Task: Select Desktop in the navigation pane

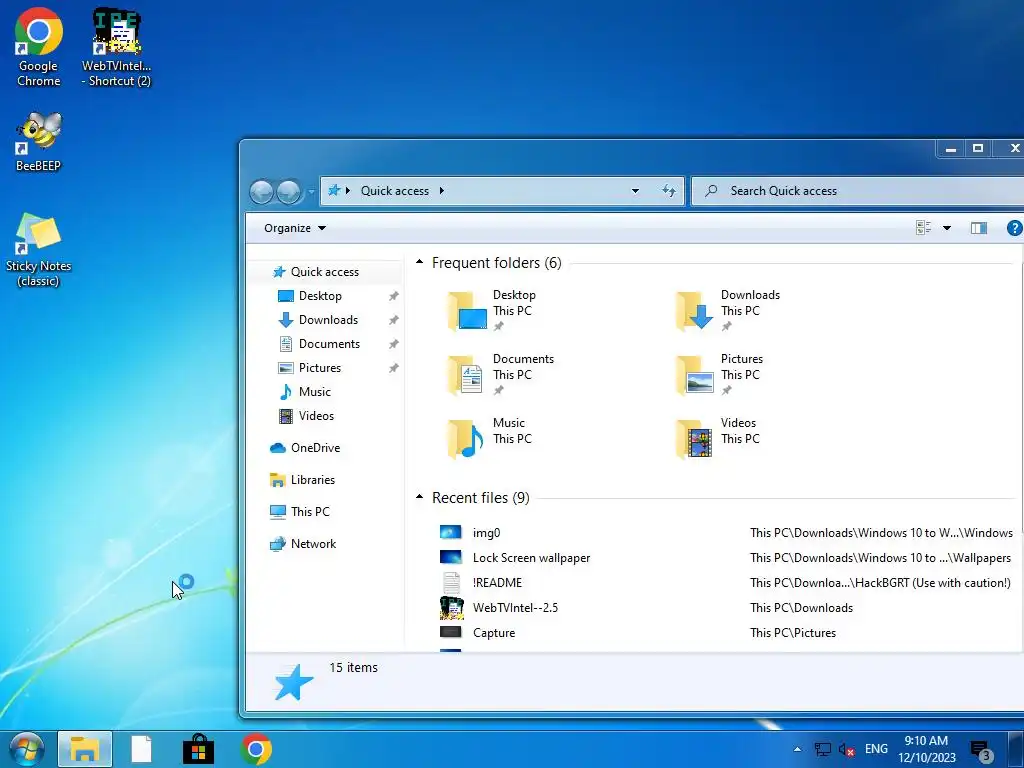Action: pyautogui.click(x=320, y=296)
